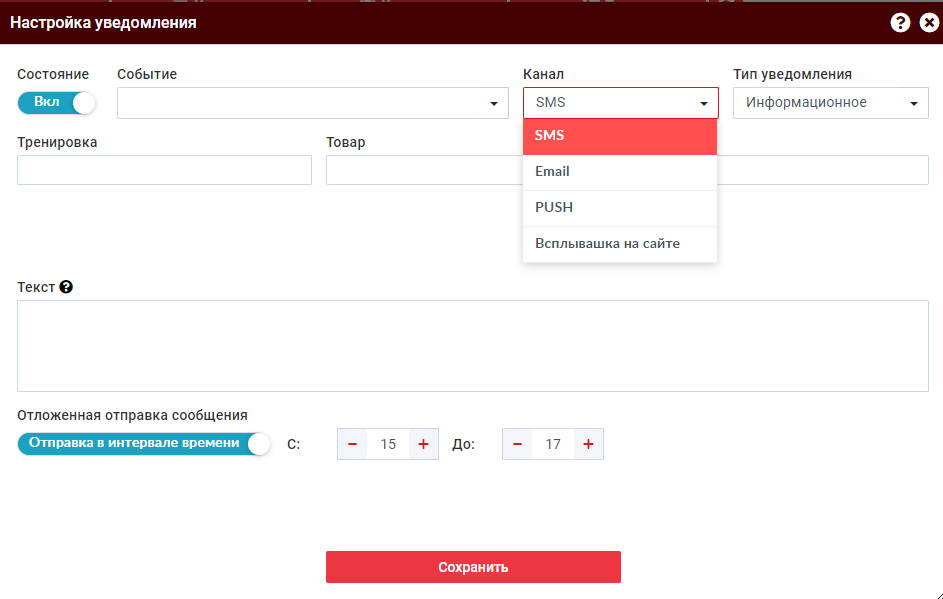Open the Событие dropdown

pos(312,103)
